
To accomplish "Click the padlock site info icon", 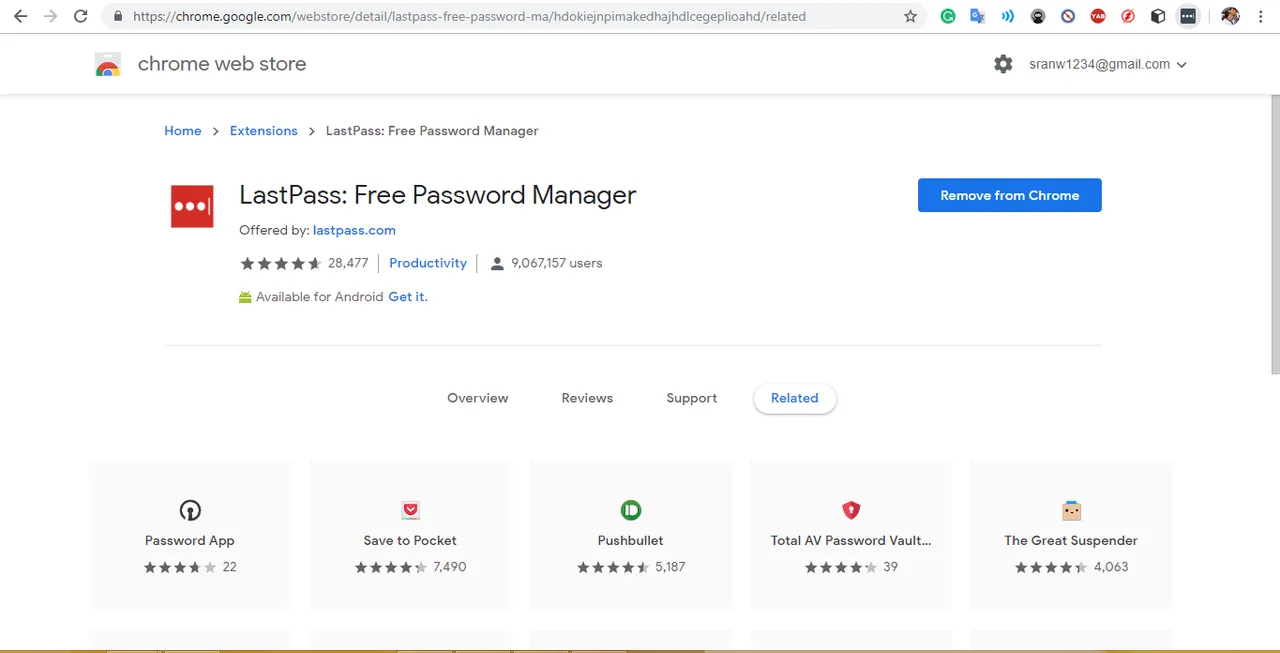I will click(118, 16).
